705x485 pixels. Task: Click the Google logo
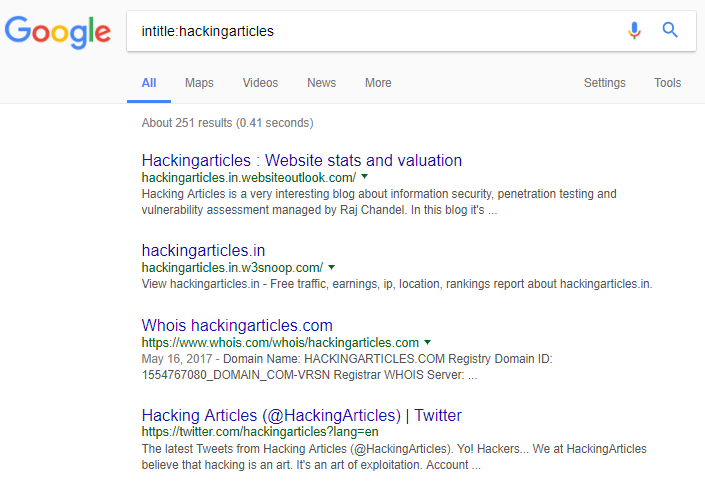tap(58, 32)
